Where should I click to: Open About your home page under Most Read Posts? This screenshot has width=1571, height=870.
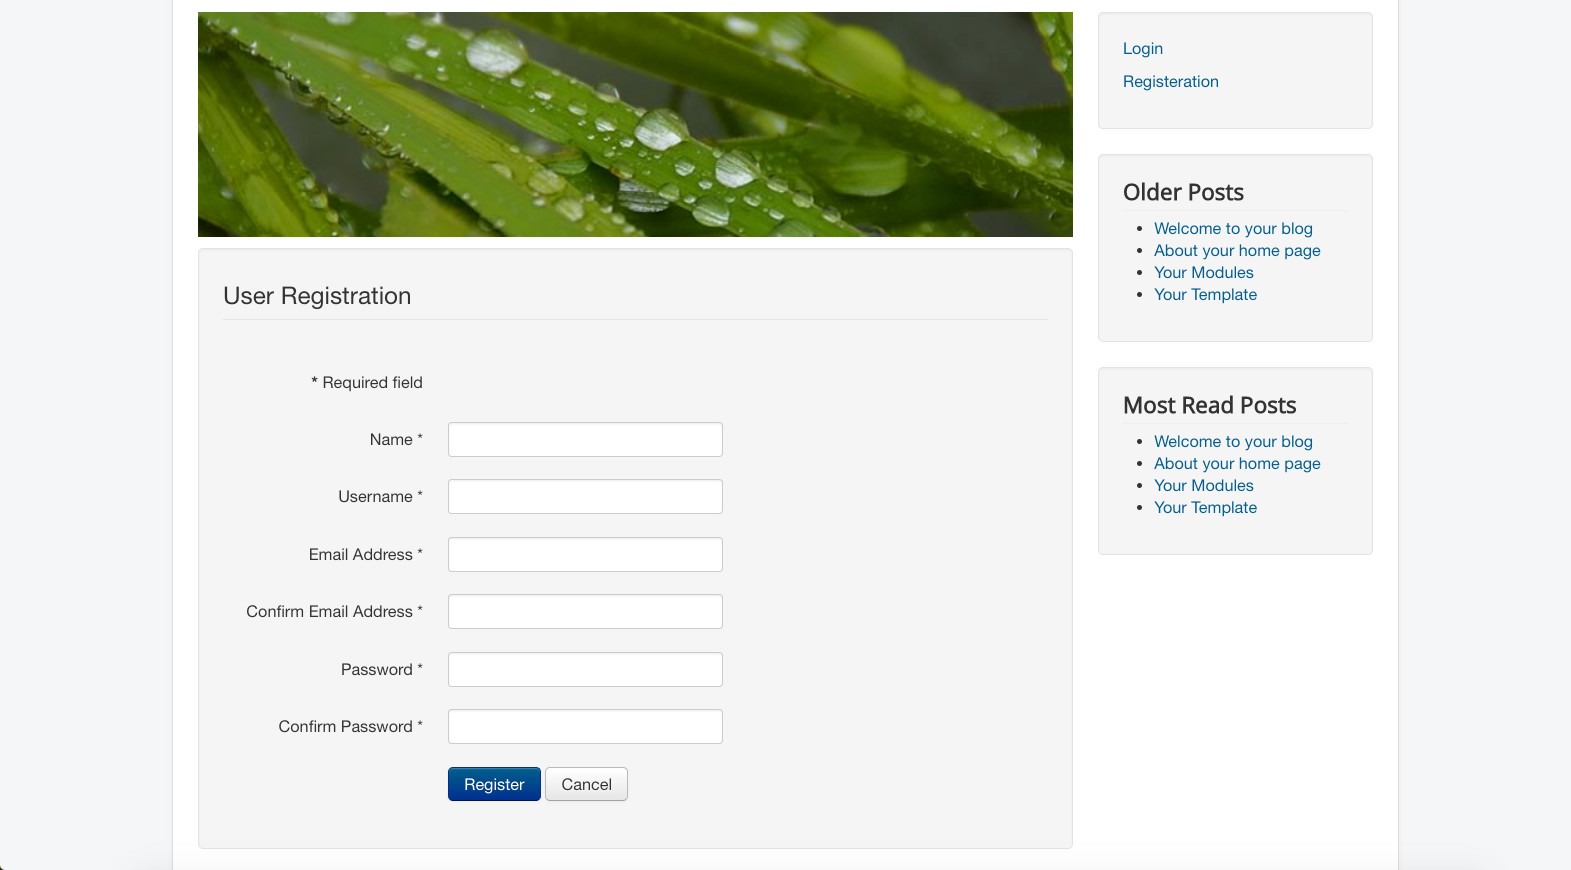pyautogui.click(x=1237, y=463)
